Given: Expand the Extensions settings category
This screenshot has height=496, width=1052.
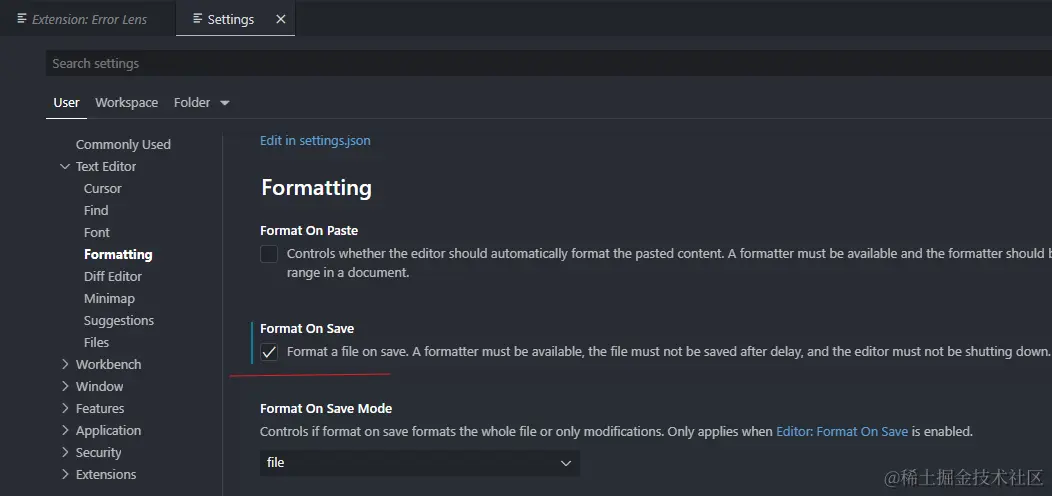Looking at the screenshot, I should (65, 475).
